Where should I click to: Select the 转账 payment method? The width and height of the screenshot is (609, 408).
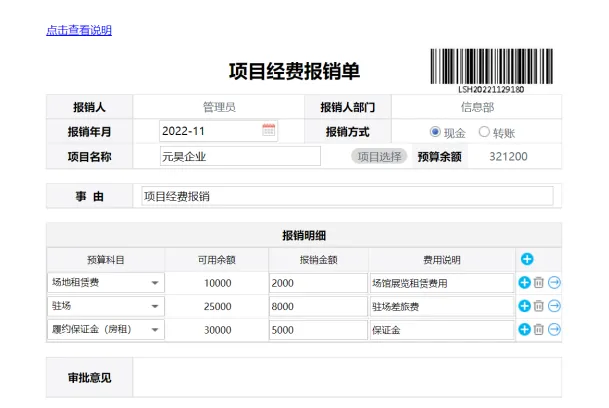pos(485,132)
